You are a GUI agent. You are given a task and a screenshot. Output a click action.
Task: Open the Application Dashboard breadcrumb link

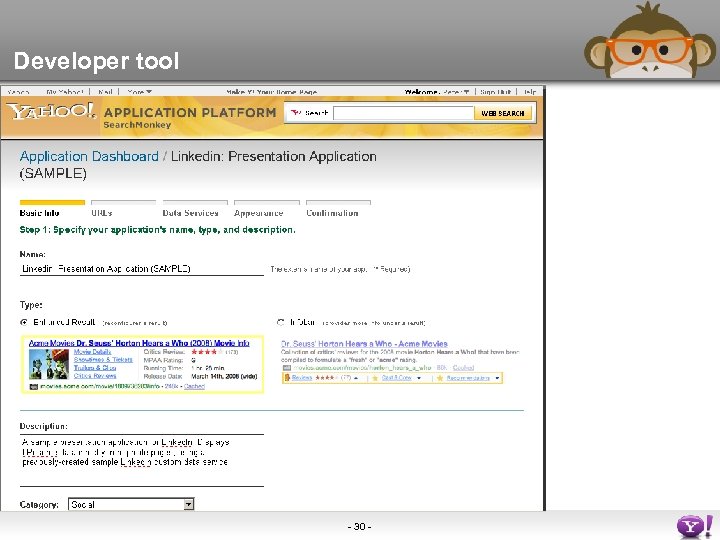[89, 156]
